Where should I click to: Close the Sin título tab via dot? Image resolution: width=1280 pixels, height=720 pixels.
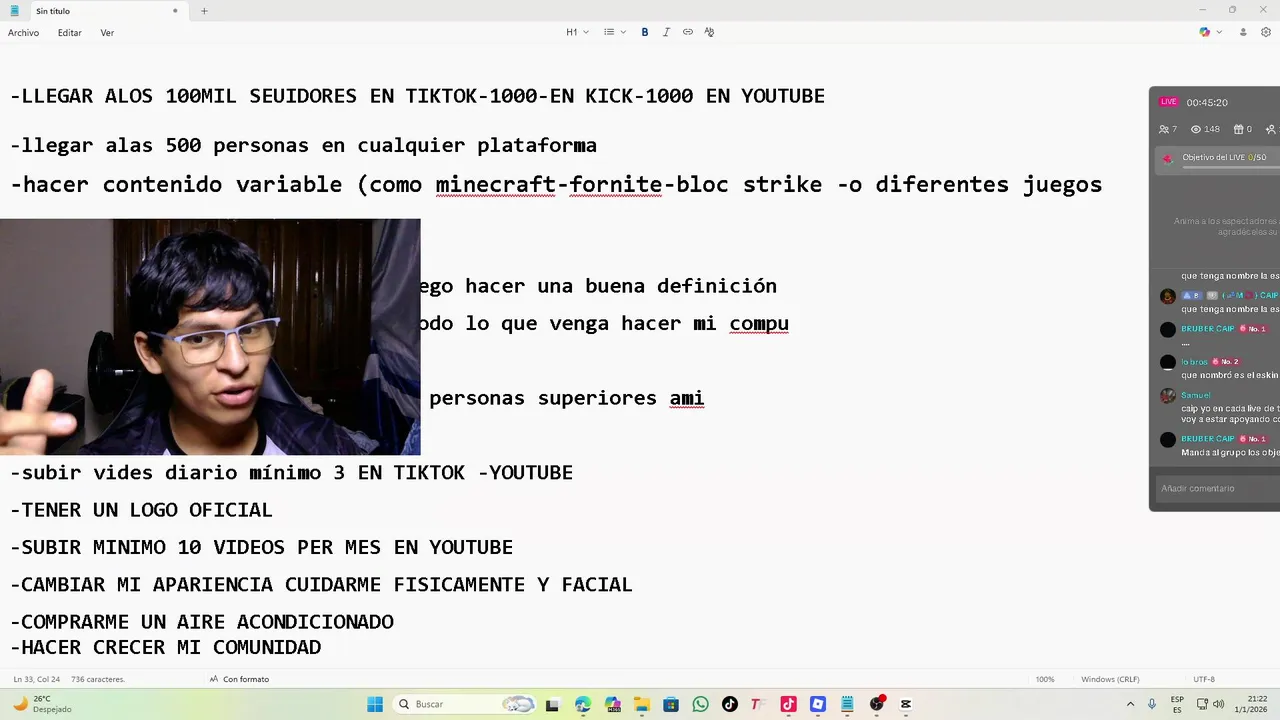[x=175, y=11]
